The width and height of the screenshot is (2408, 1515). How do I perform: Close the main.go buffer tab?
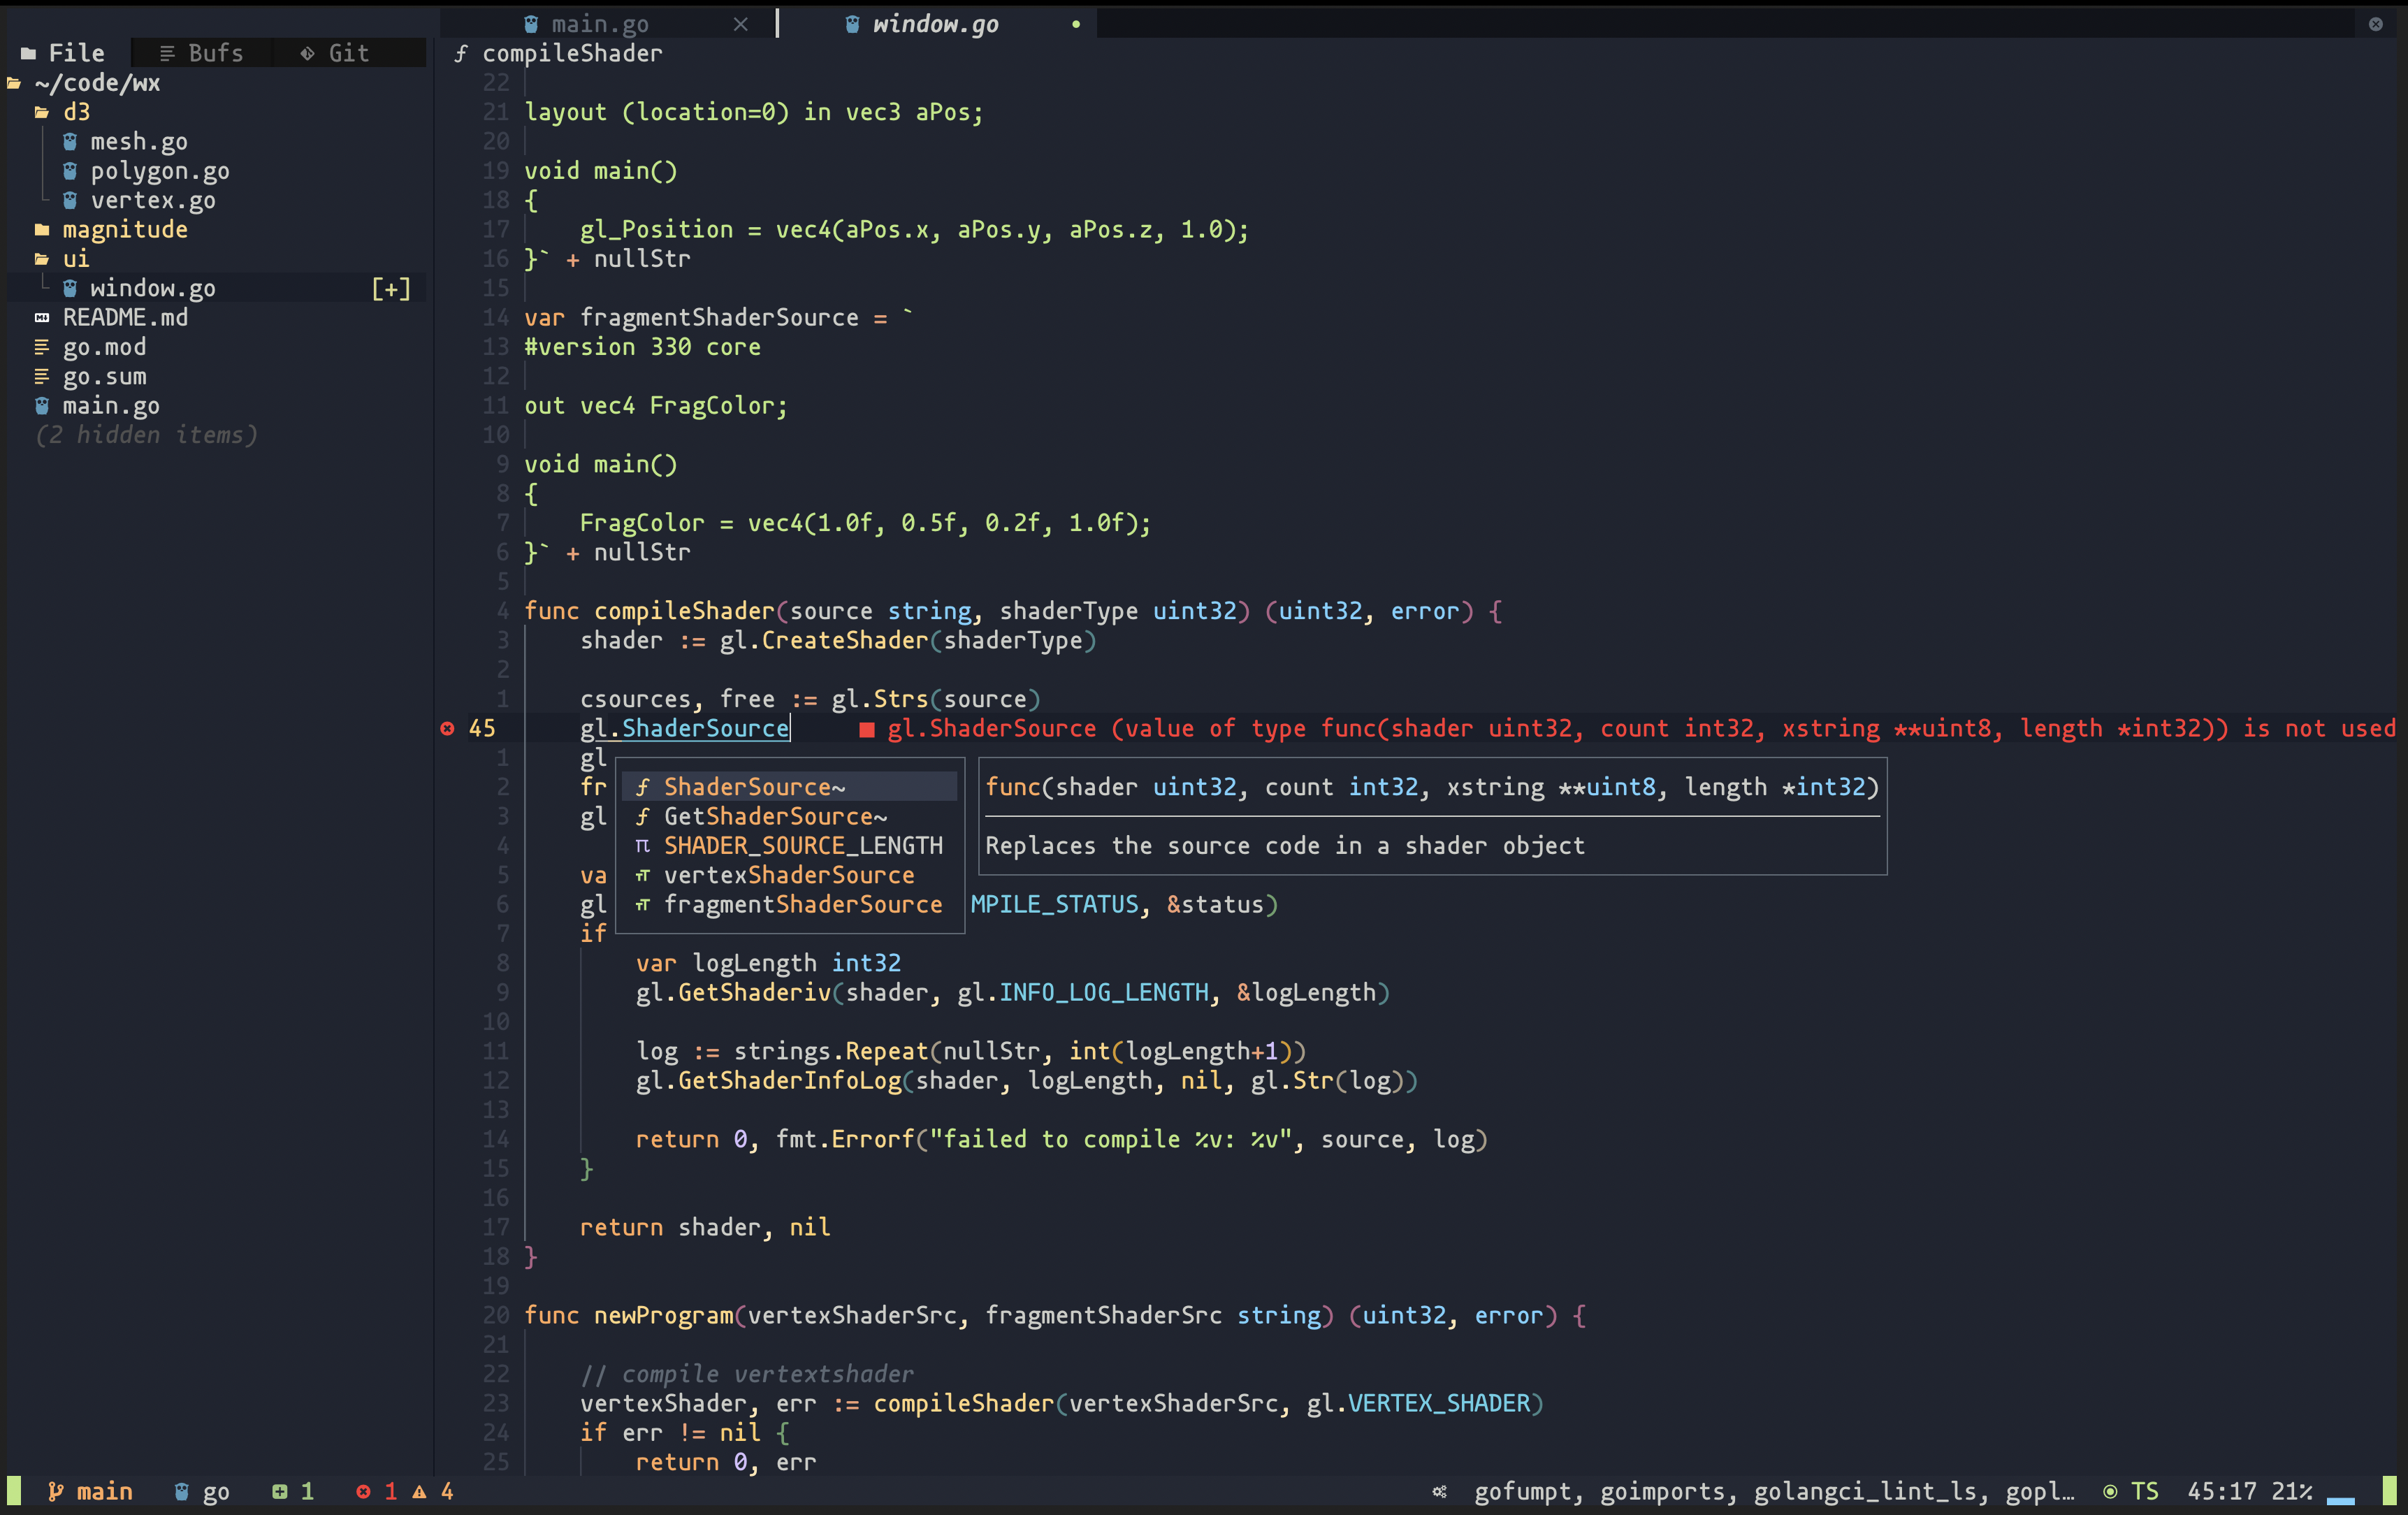(x=740, y=24)
